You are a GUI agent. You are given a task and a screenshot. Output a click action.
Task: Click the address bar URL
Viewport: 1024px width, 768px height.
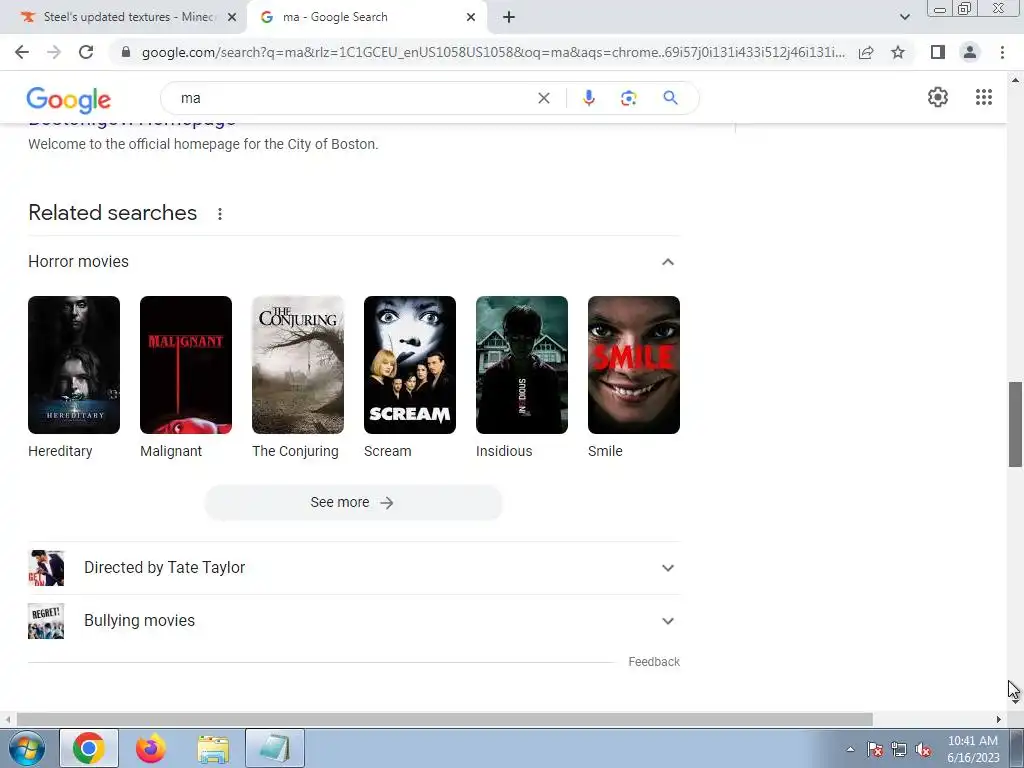coord(493,52)
